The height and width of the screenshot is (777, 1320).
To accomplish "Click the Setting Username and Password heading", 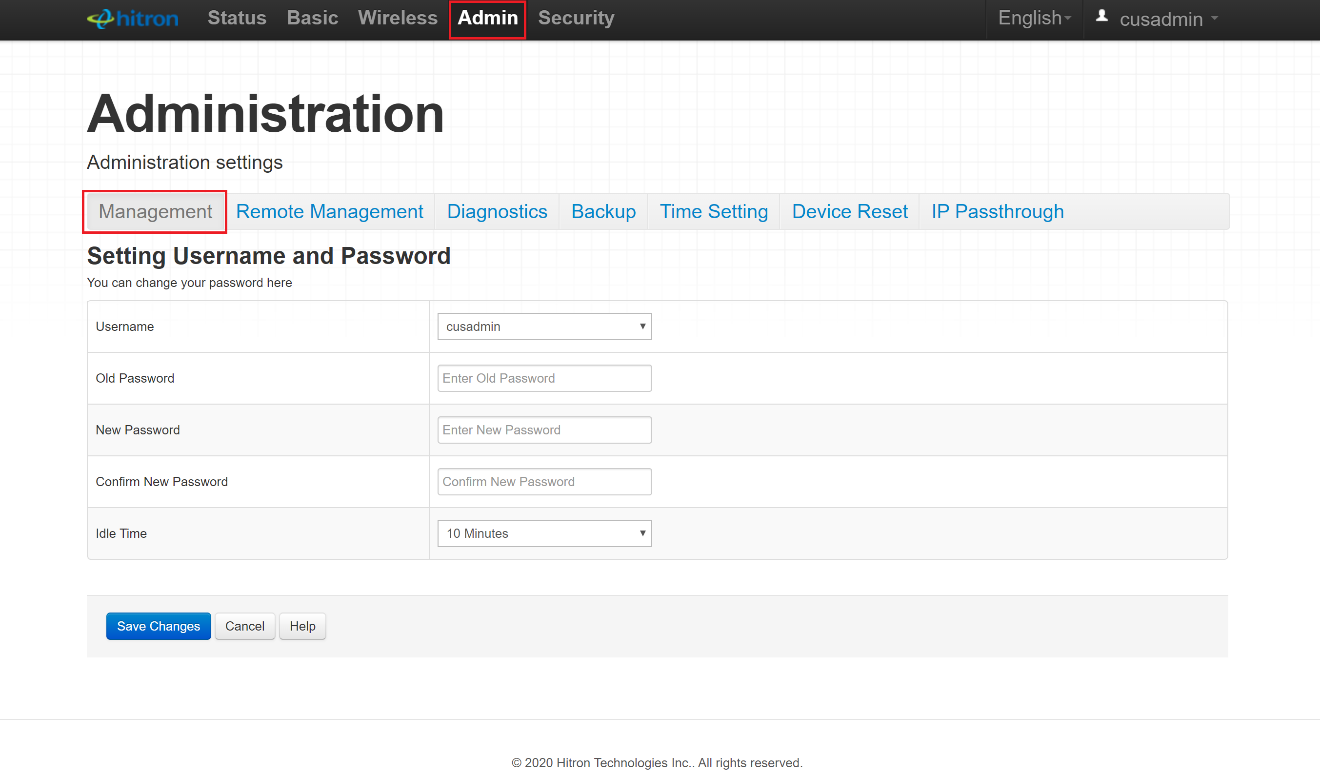I will [x=269, y=256].
